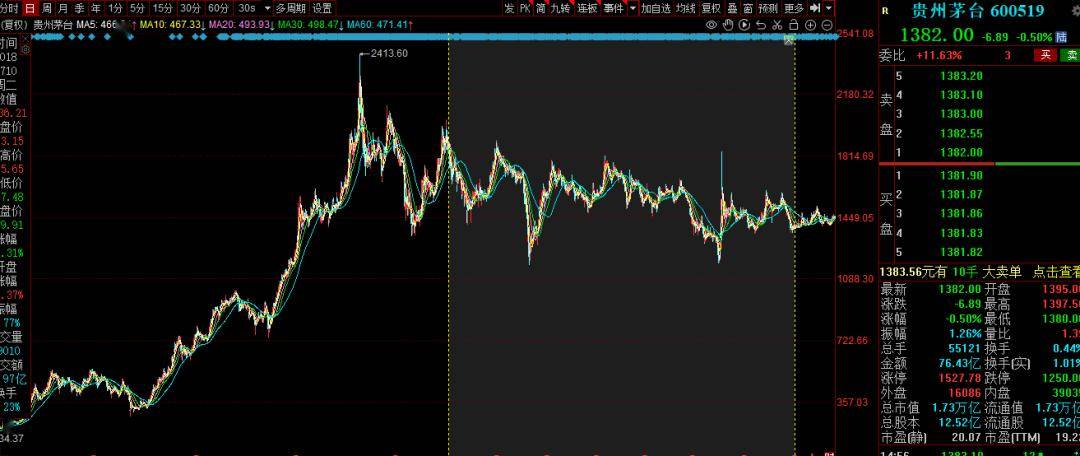1080x456 pixels.
Task: Open the settings gear beside stock code
Action: (1076, 10)
